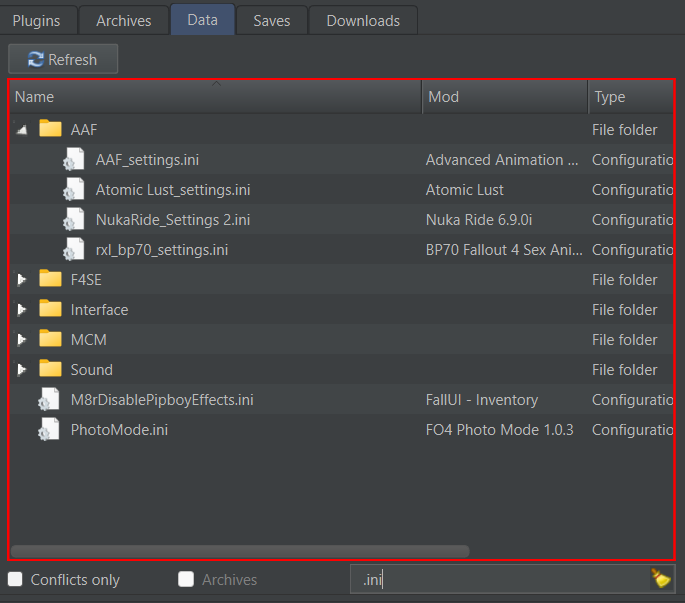
Task: Click the Sound folder name
Action: [92, 370]
